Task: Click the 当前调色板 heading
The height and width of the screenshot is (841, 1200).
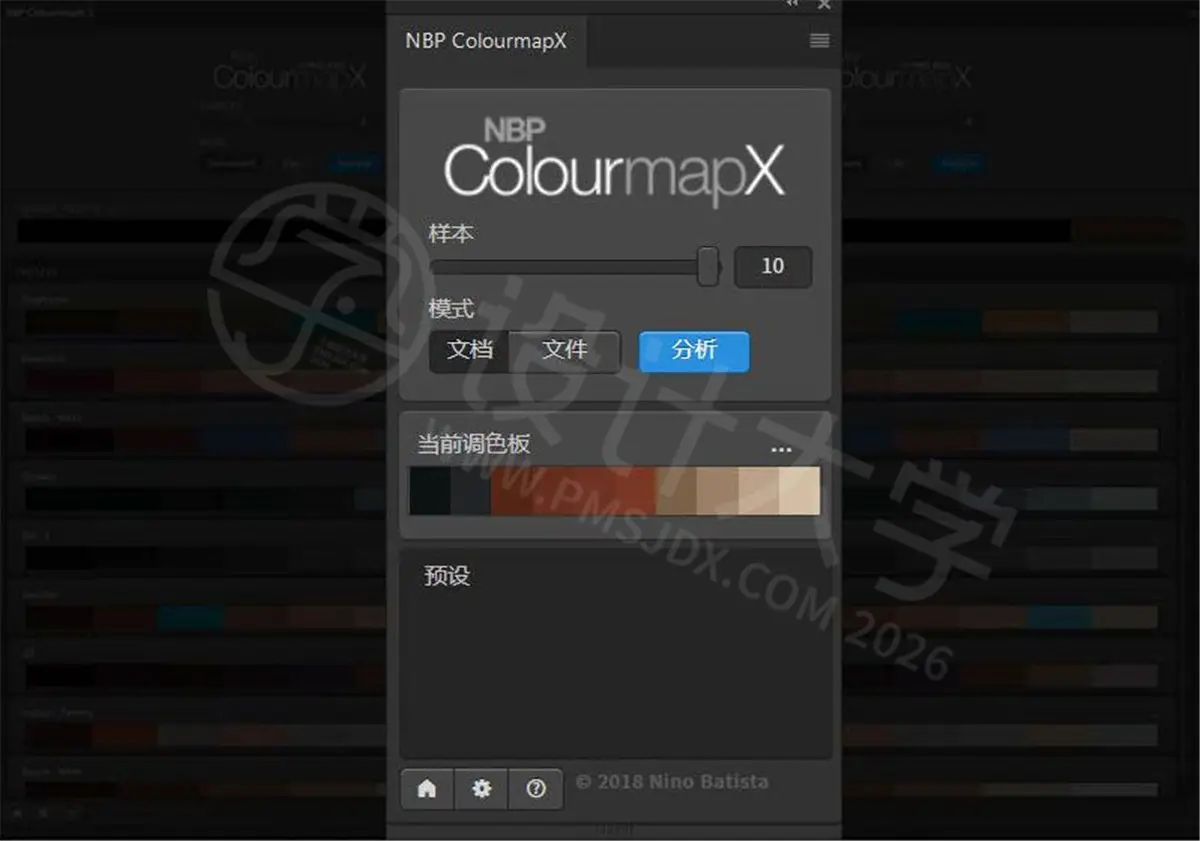Action: point(474,444)
